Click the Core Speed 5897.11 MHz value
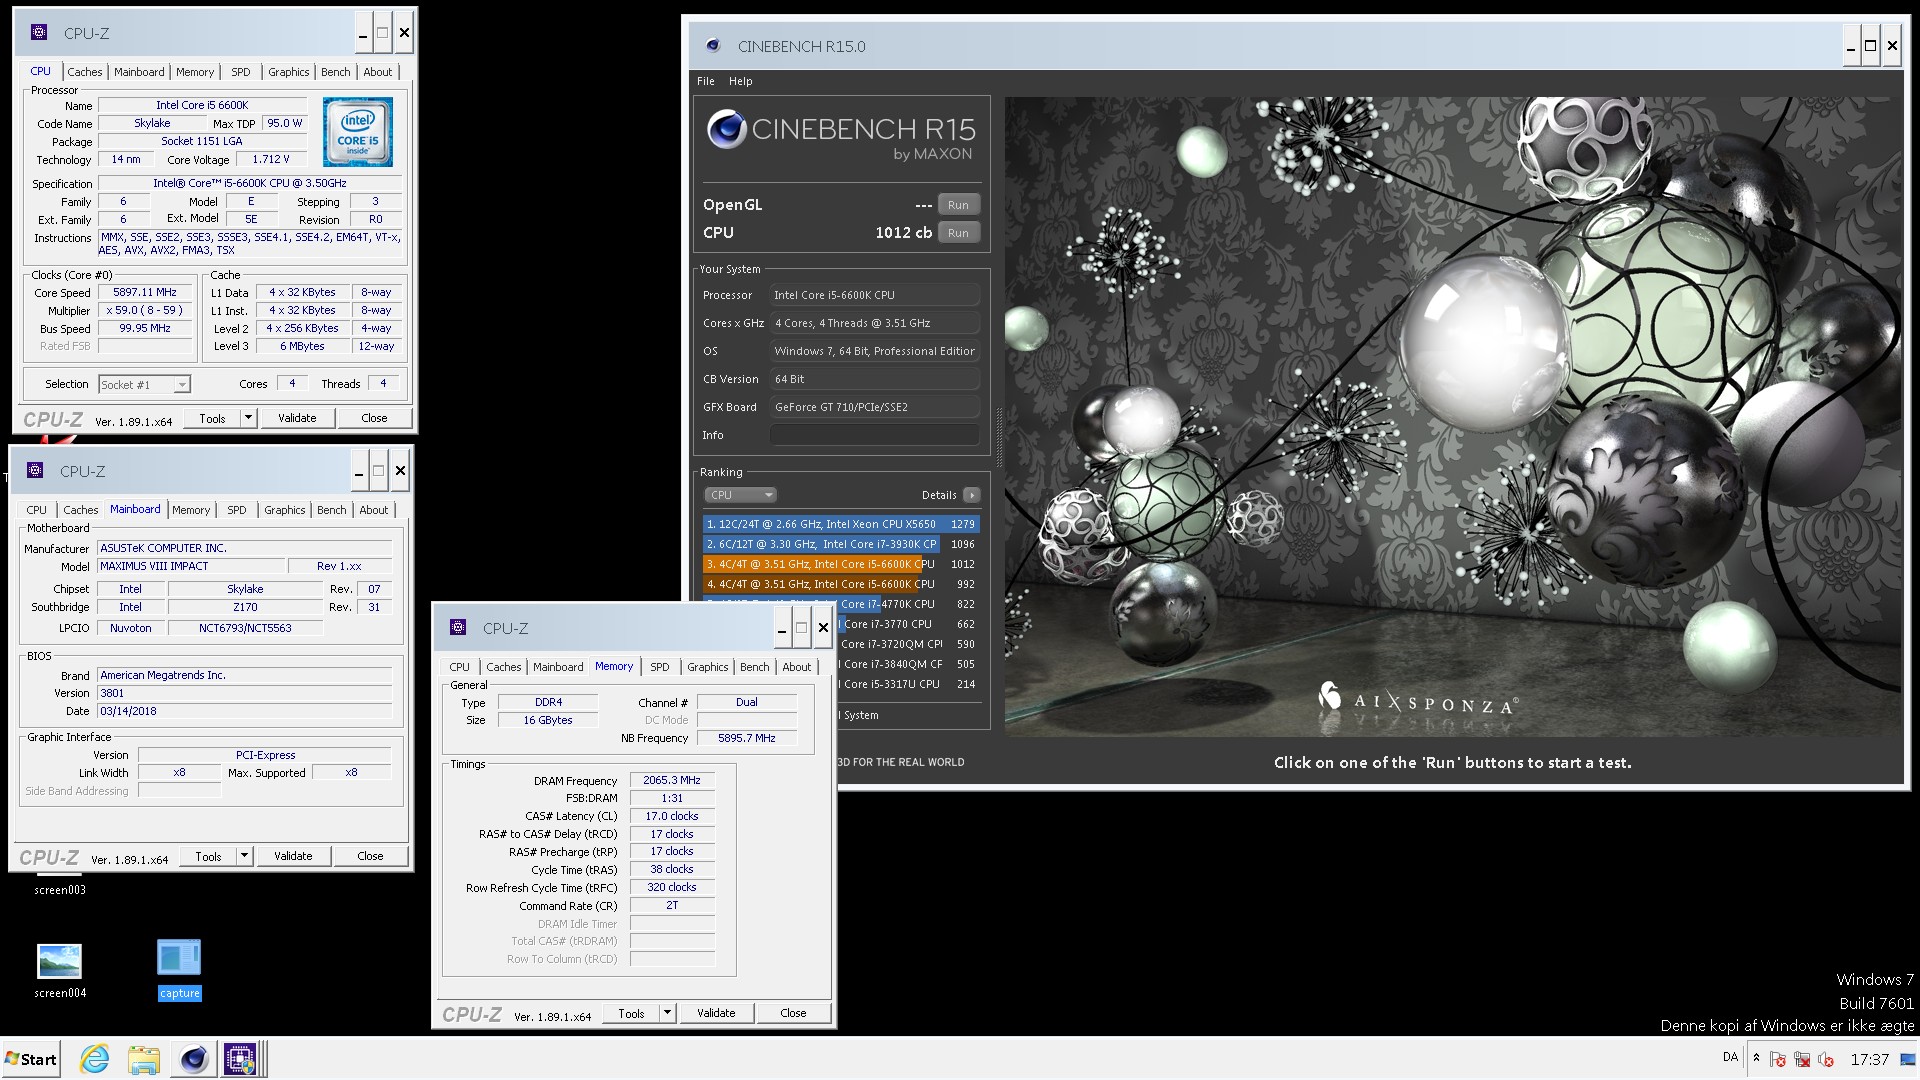This screenshot has height=1080, width=1920. point(145,293)
